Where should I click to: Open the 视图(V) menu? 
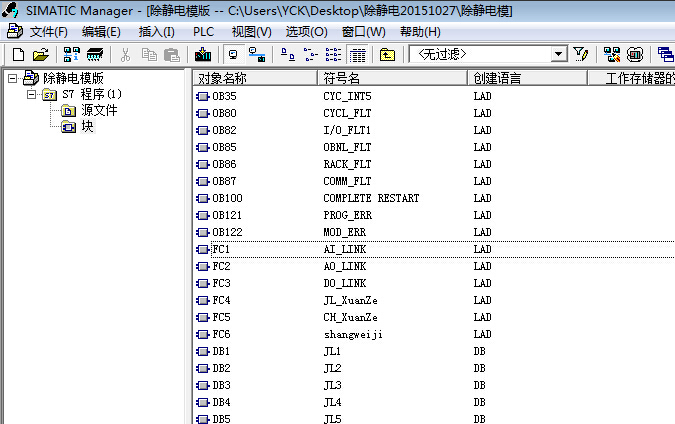[x=251, y=32]
